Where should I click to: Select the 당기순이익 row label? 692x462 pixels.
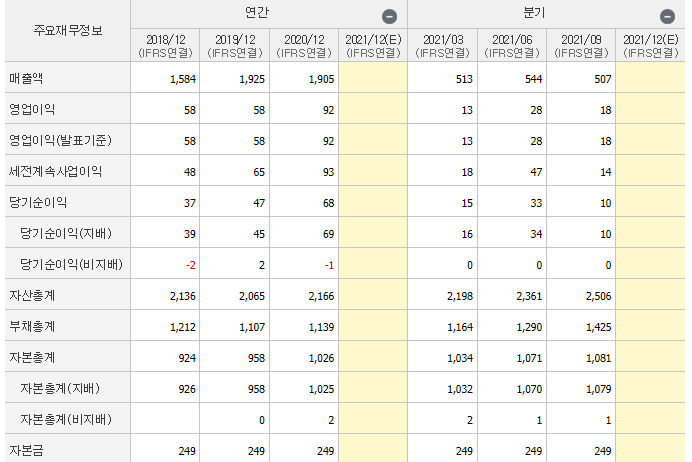pyautogui.click(x=38, y=203)
